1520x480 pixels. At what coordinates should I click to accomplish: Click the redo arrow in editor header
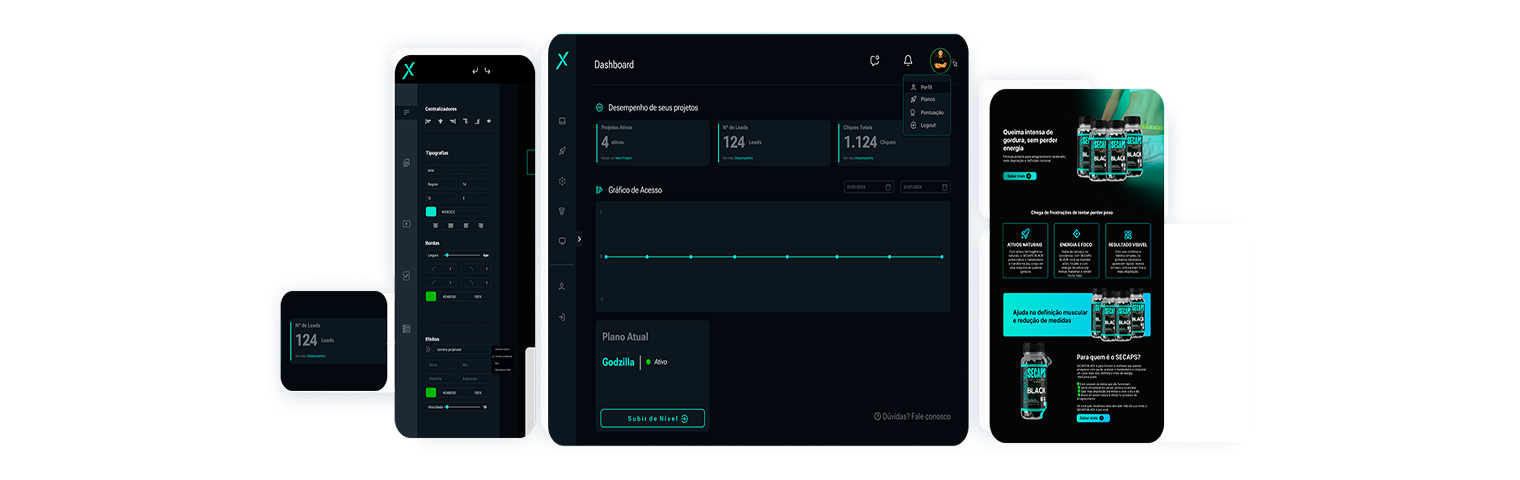click(488, 71)
